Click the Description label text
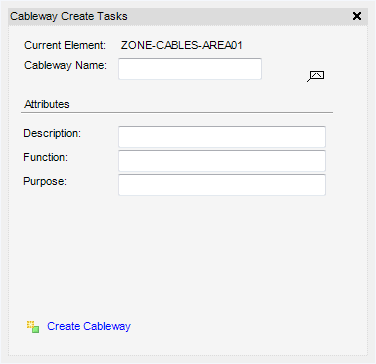Screen dimensions: 376x364 tap(52, 133)
